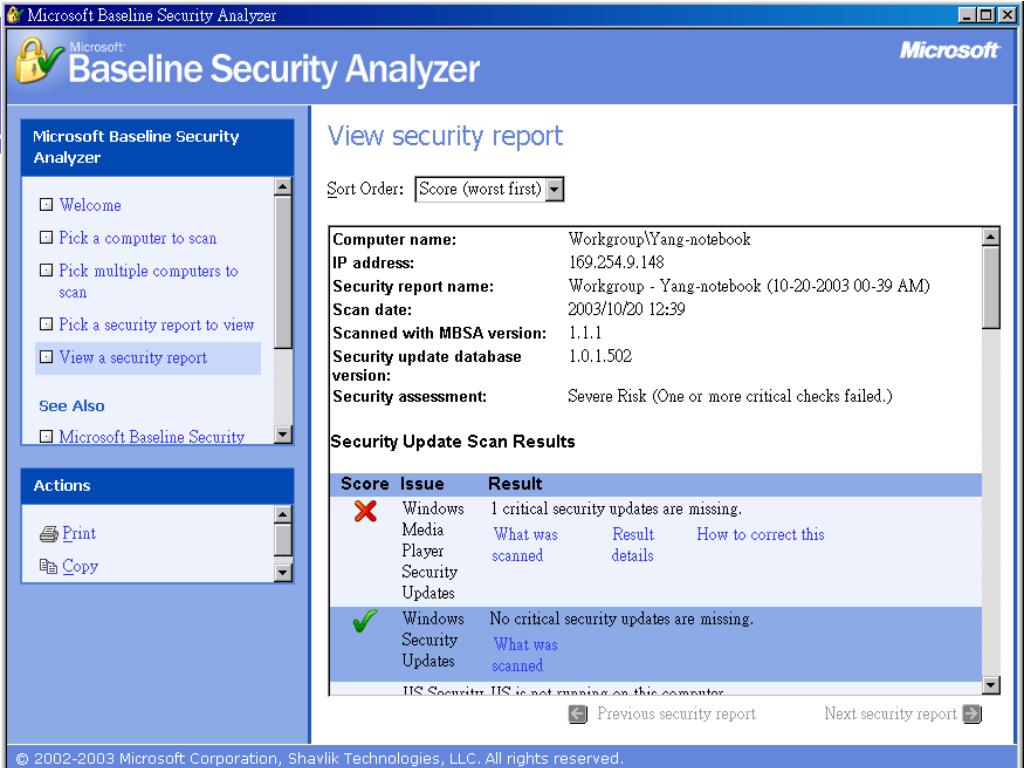Click the Result column header

(515, 484)
